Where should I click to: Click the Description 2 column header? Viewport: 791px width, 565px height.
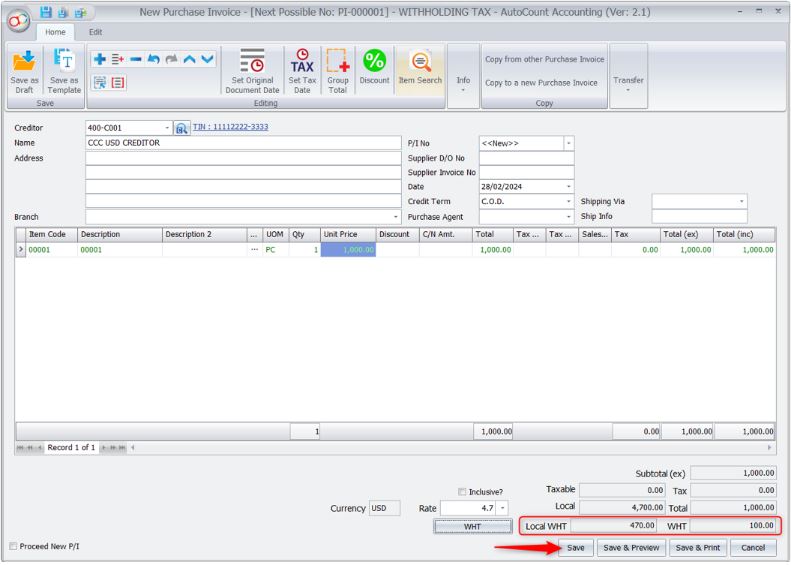coord(204,235)
